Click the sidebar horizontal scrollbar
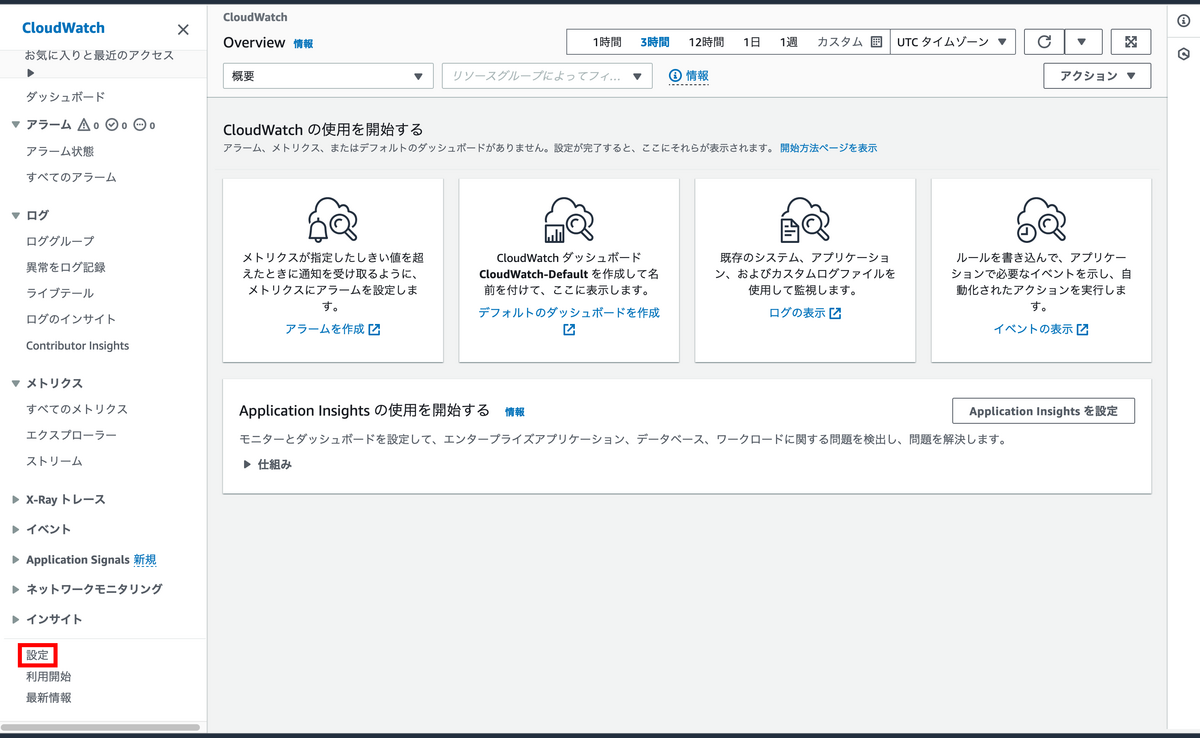 pyautogui.click(x=100, y=727)
